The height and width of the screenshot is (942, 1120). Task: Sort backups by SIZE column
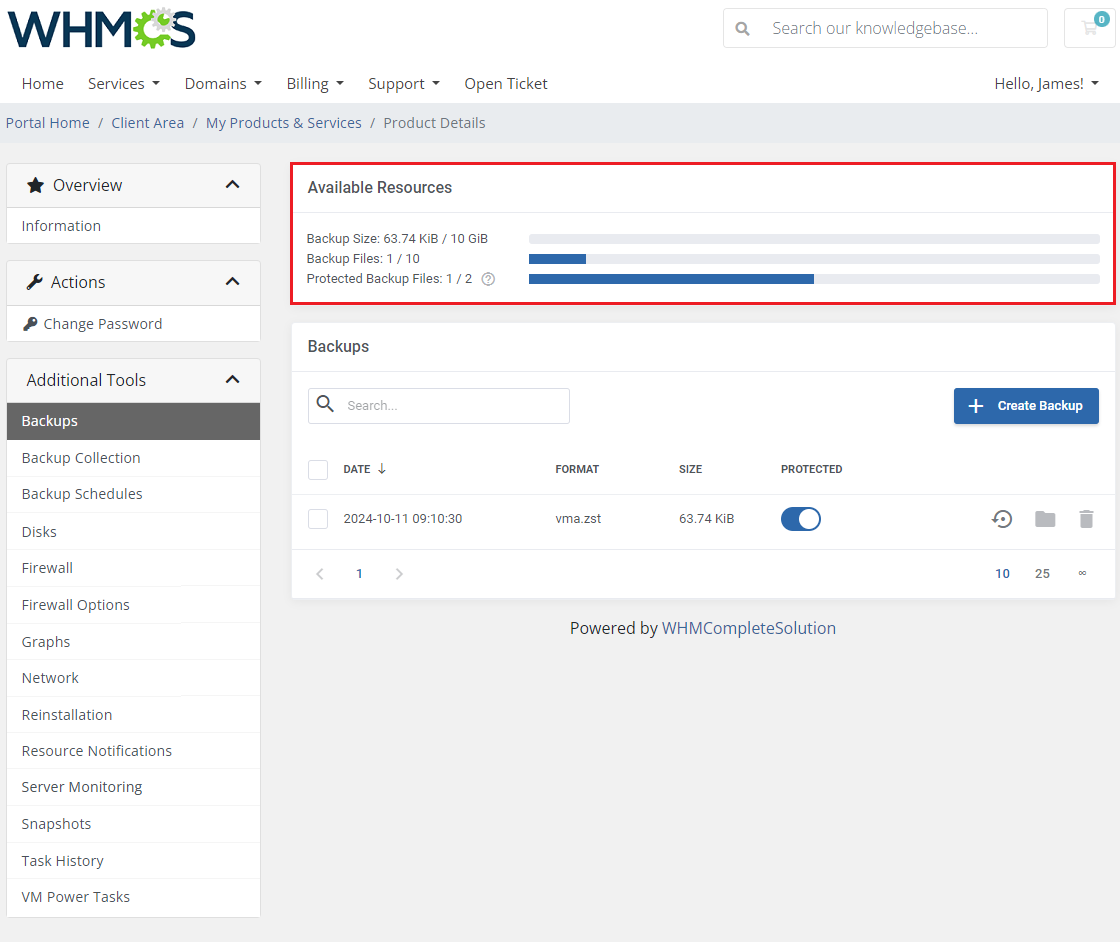pos(690,469)
